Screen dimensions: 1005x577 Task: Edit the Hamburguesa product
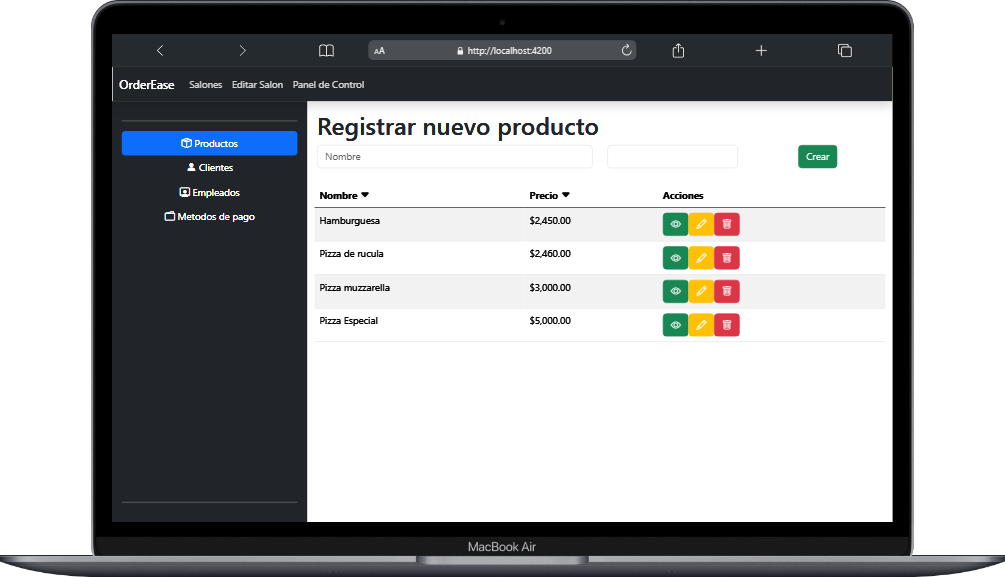701,224
